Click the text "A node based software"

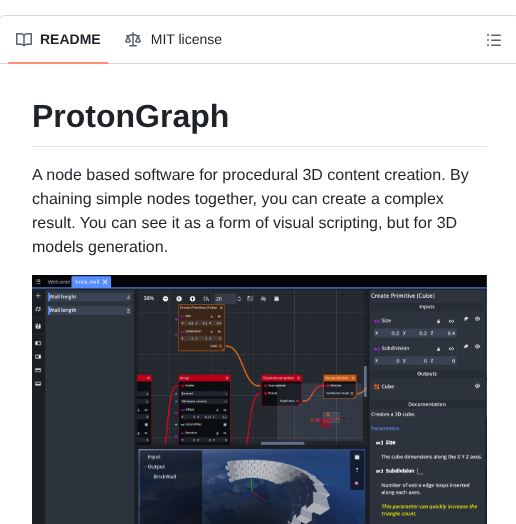(x=113, y=175)
